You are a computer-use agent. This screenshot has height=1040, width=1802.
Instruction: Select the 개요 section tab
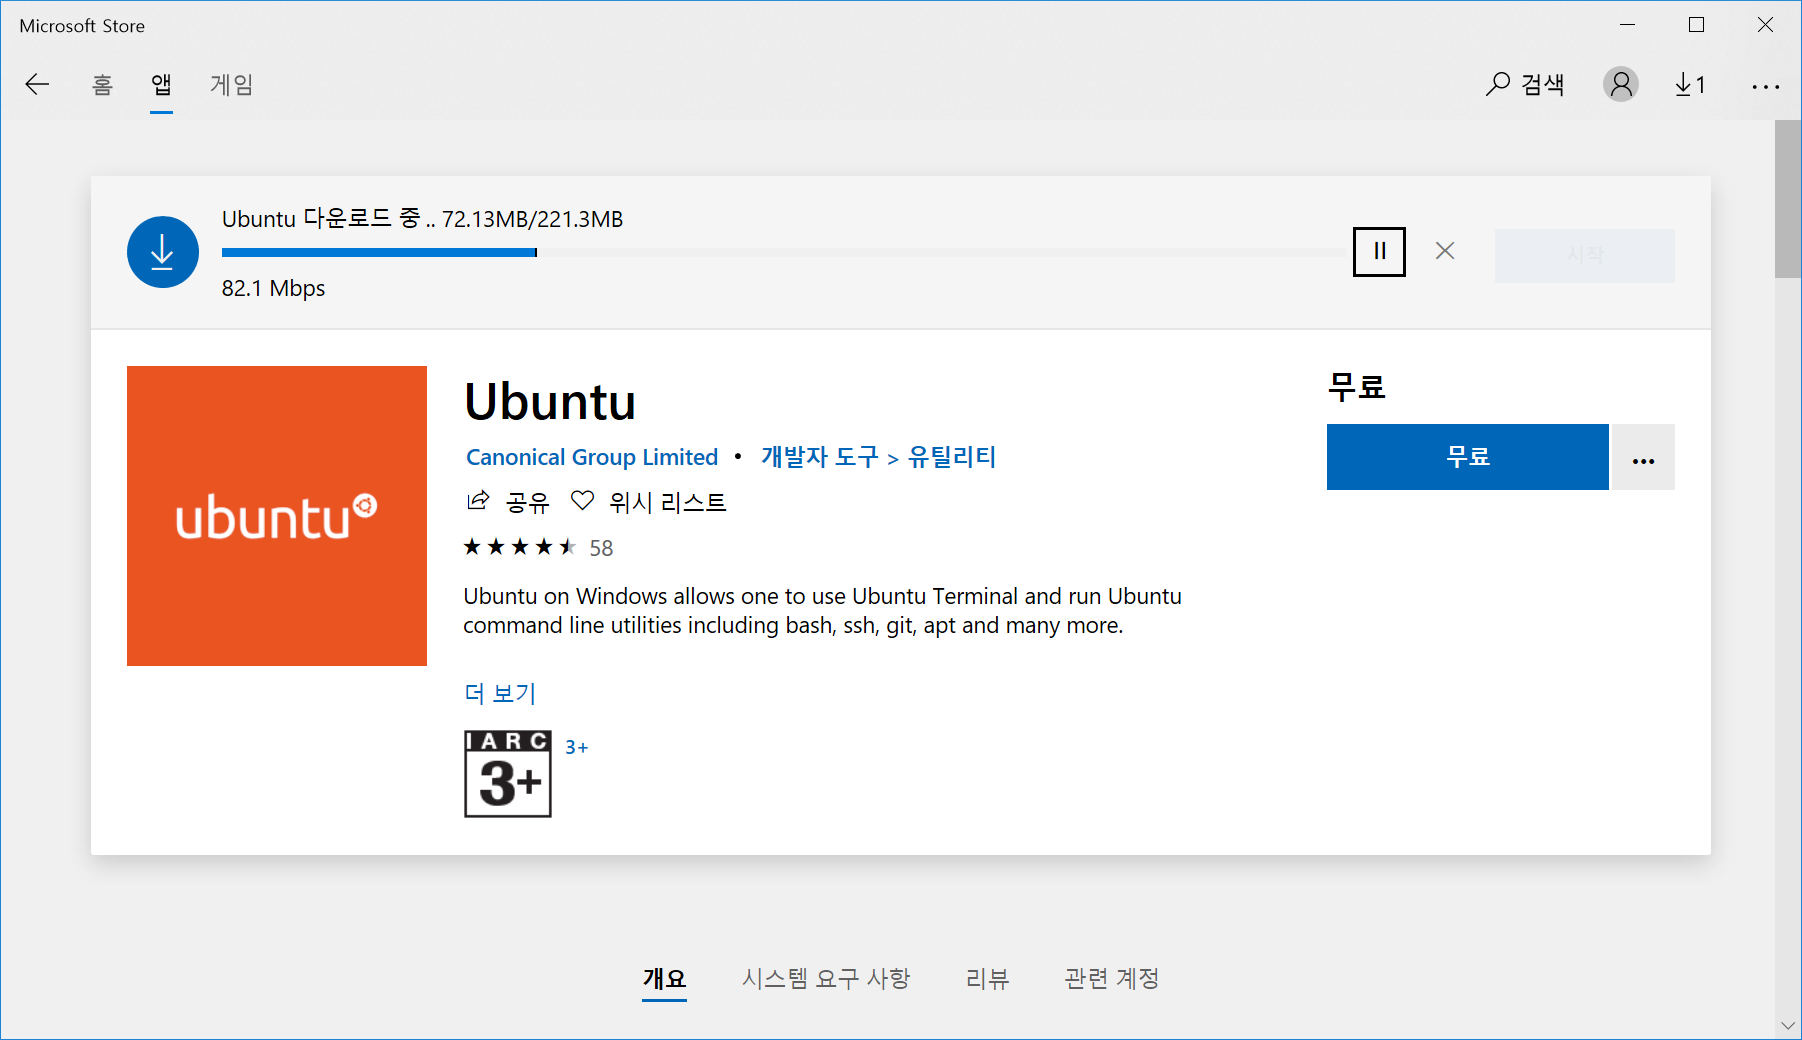(x=664, y=978)
